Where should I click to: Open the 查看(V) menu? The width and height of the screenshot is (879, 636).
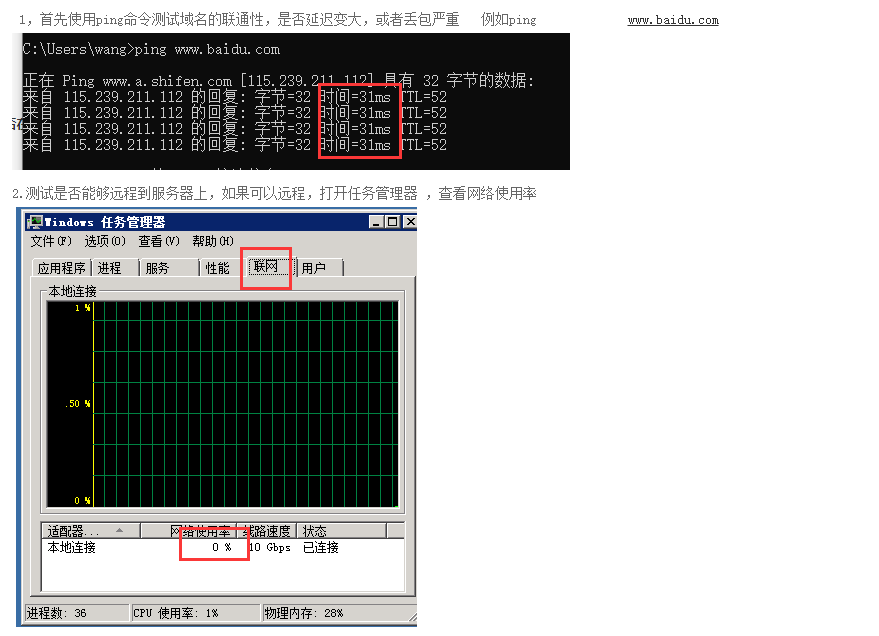[159, 241]
